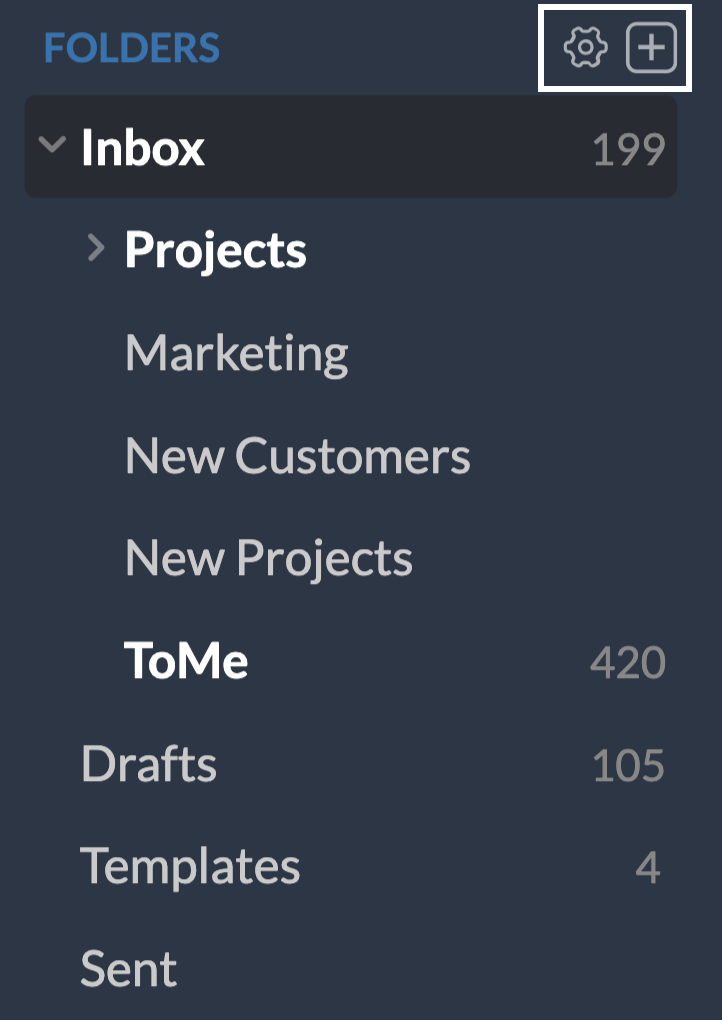Click the highlighted Inbox row background
The height and width of the screenshot is (1020, 722).
pyautogui.click(x=400, y=148)
